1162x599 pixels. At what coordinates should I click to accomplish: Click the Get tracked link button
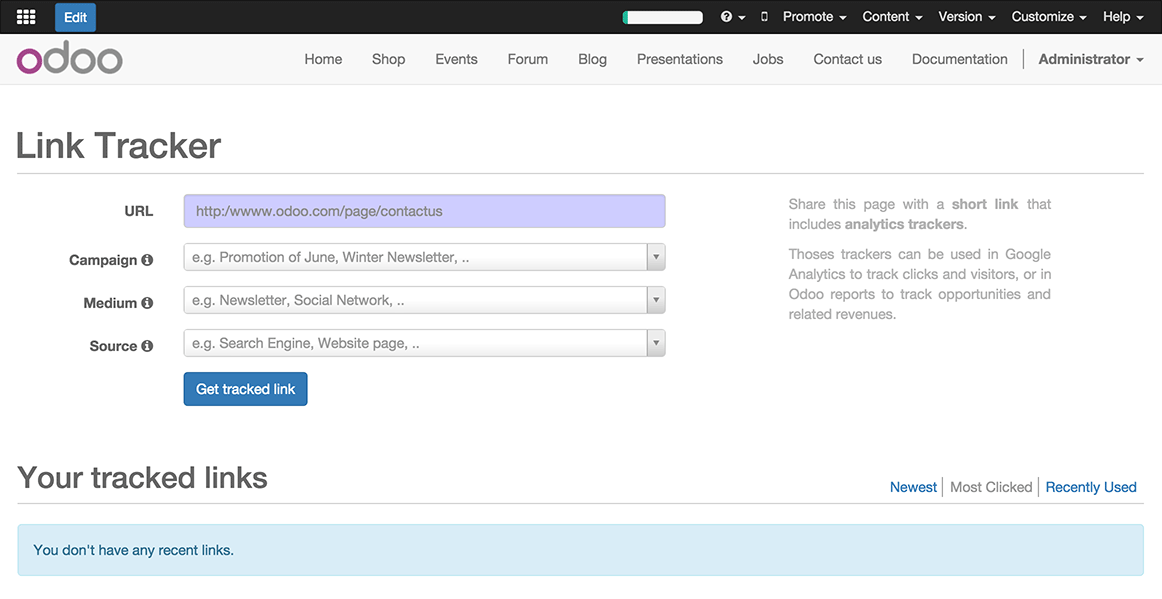[245, 389]
